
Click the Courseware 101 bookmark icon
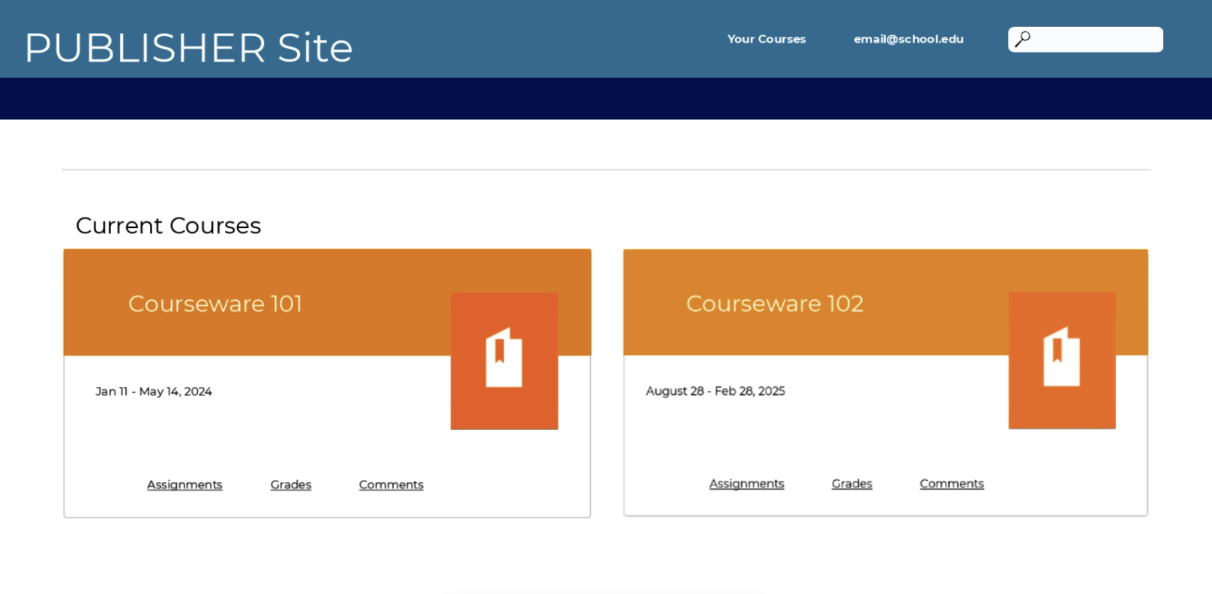[x=504, y=358]
